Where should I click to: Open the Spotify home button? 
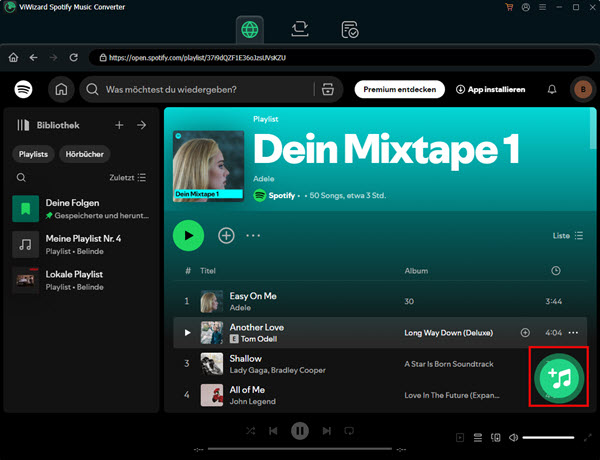61,89
